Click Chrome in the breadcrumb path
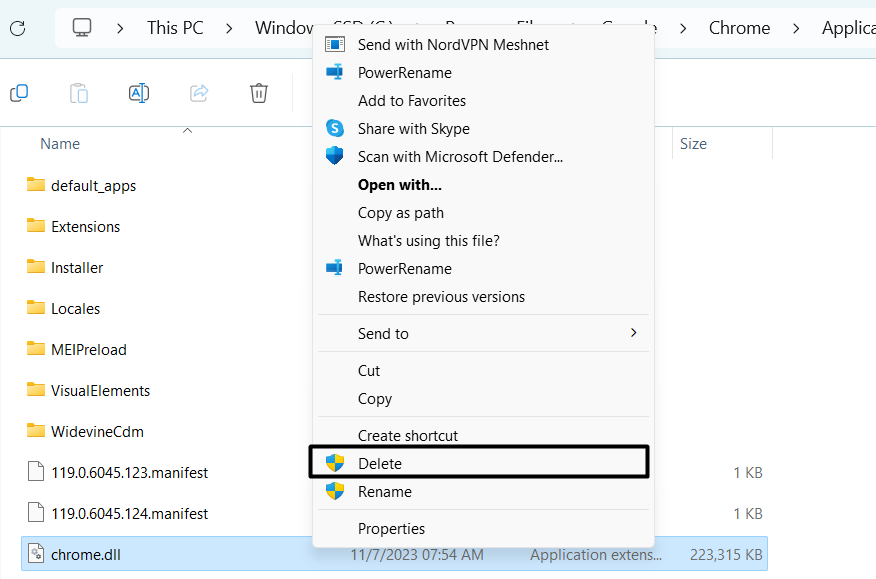Screen dimensions: 876x579 [739, 28]
